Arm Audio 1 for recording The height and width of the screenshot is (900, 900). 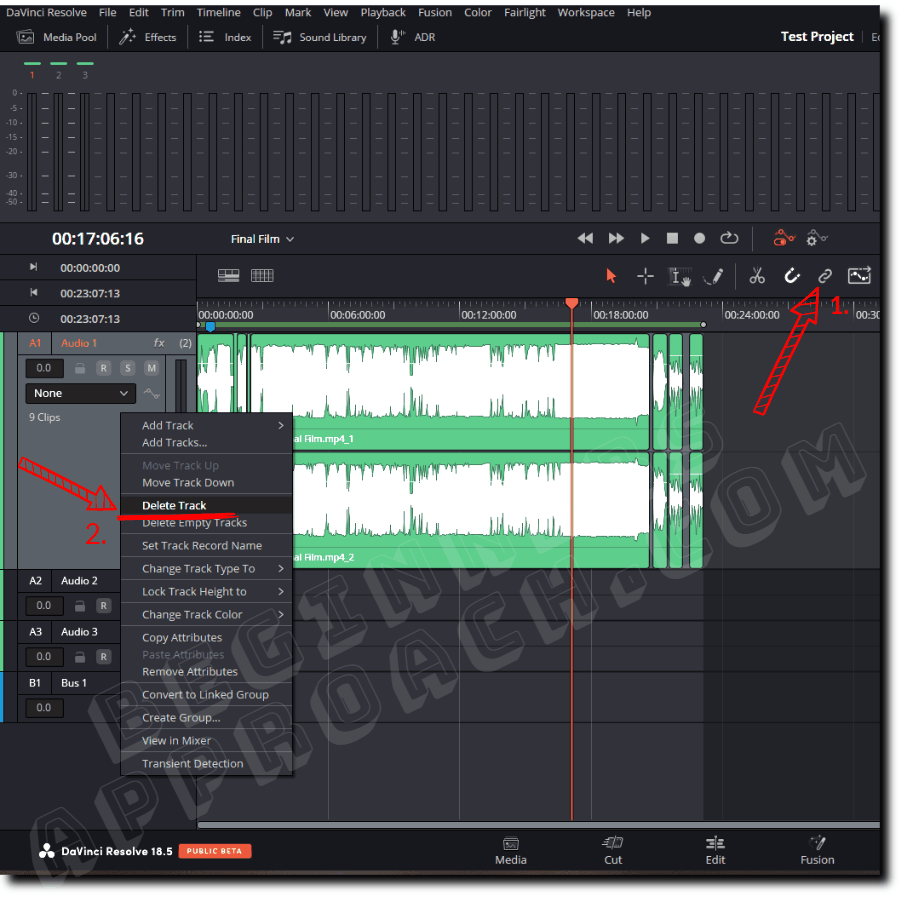[103, 368]
